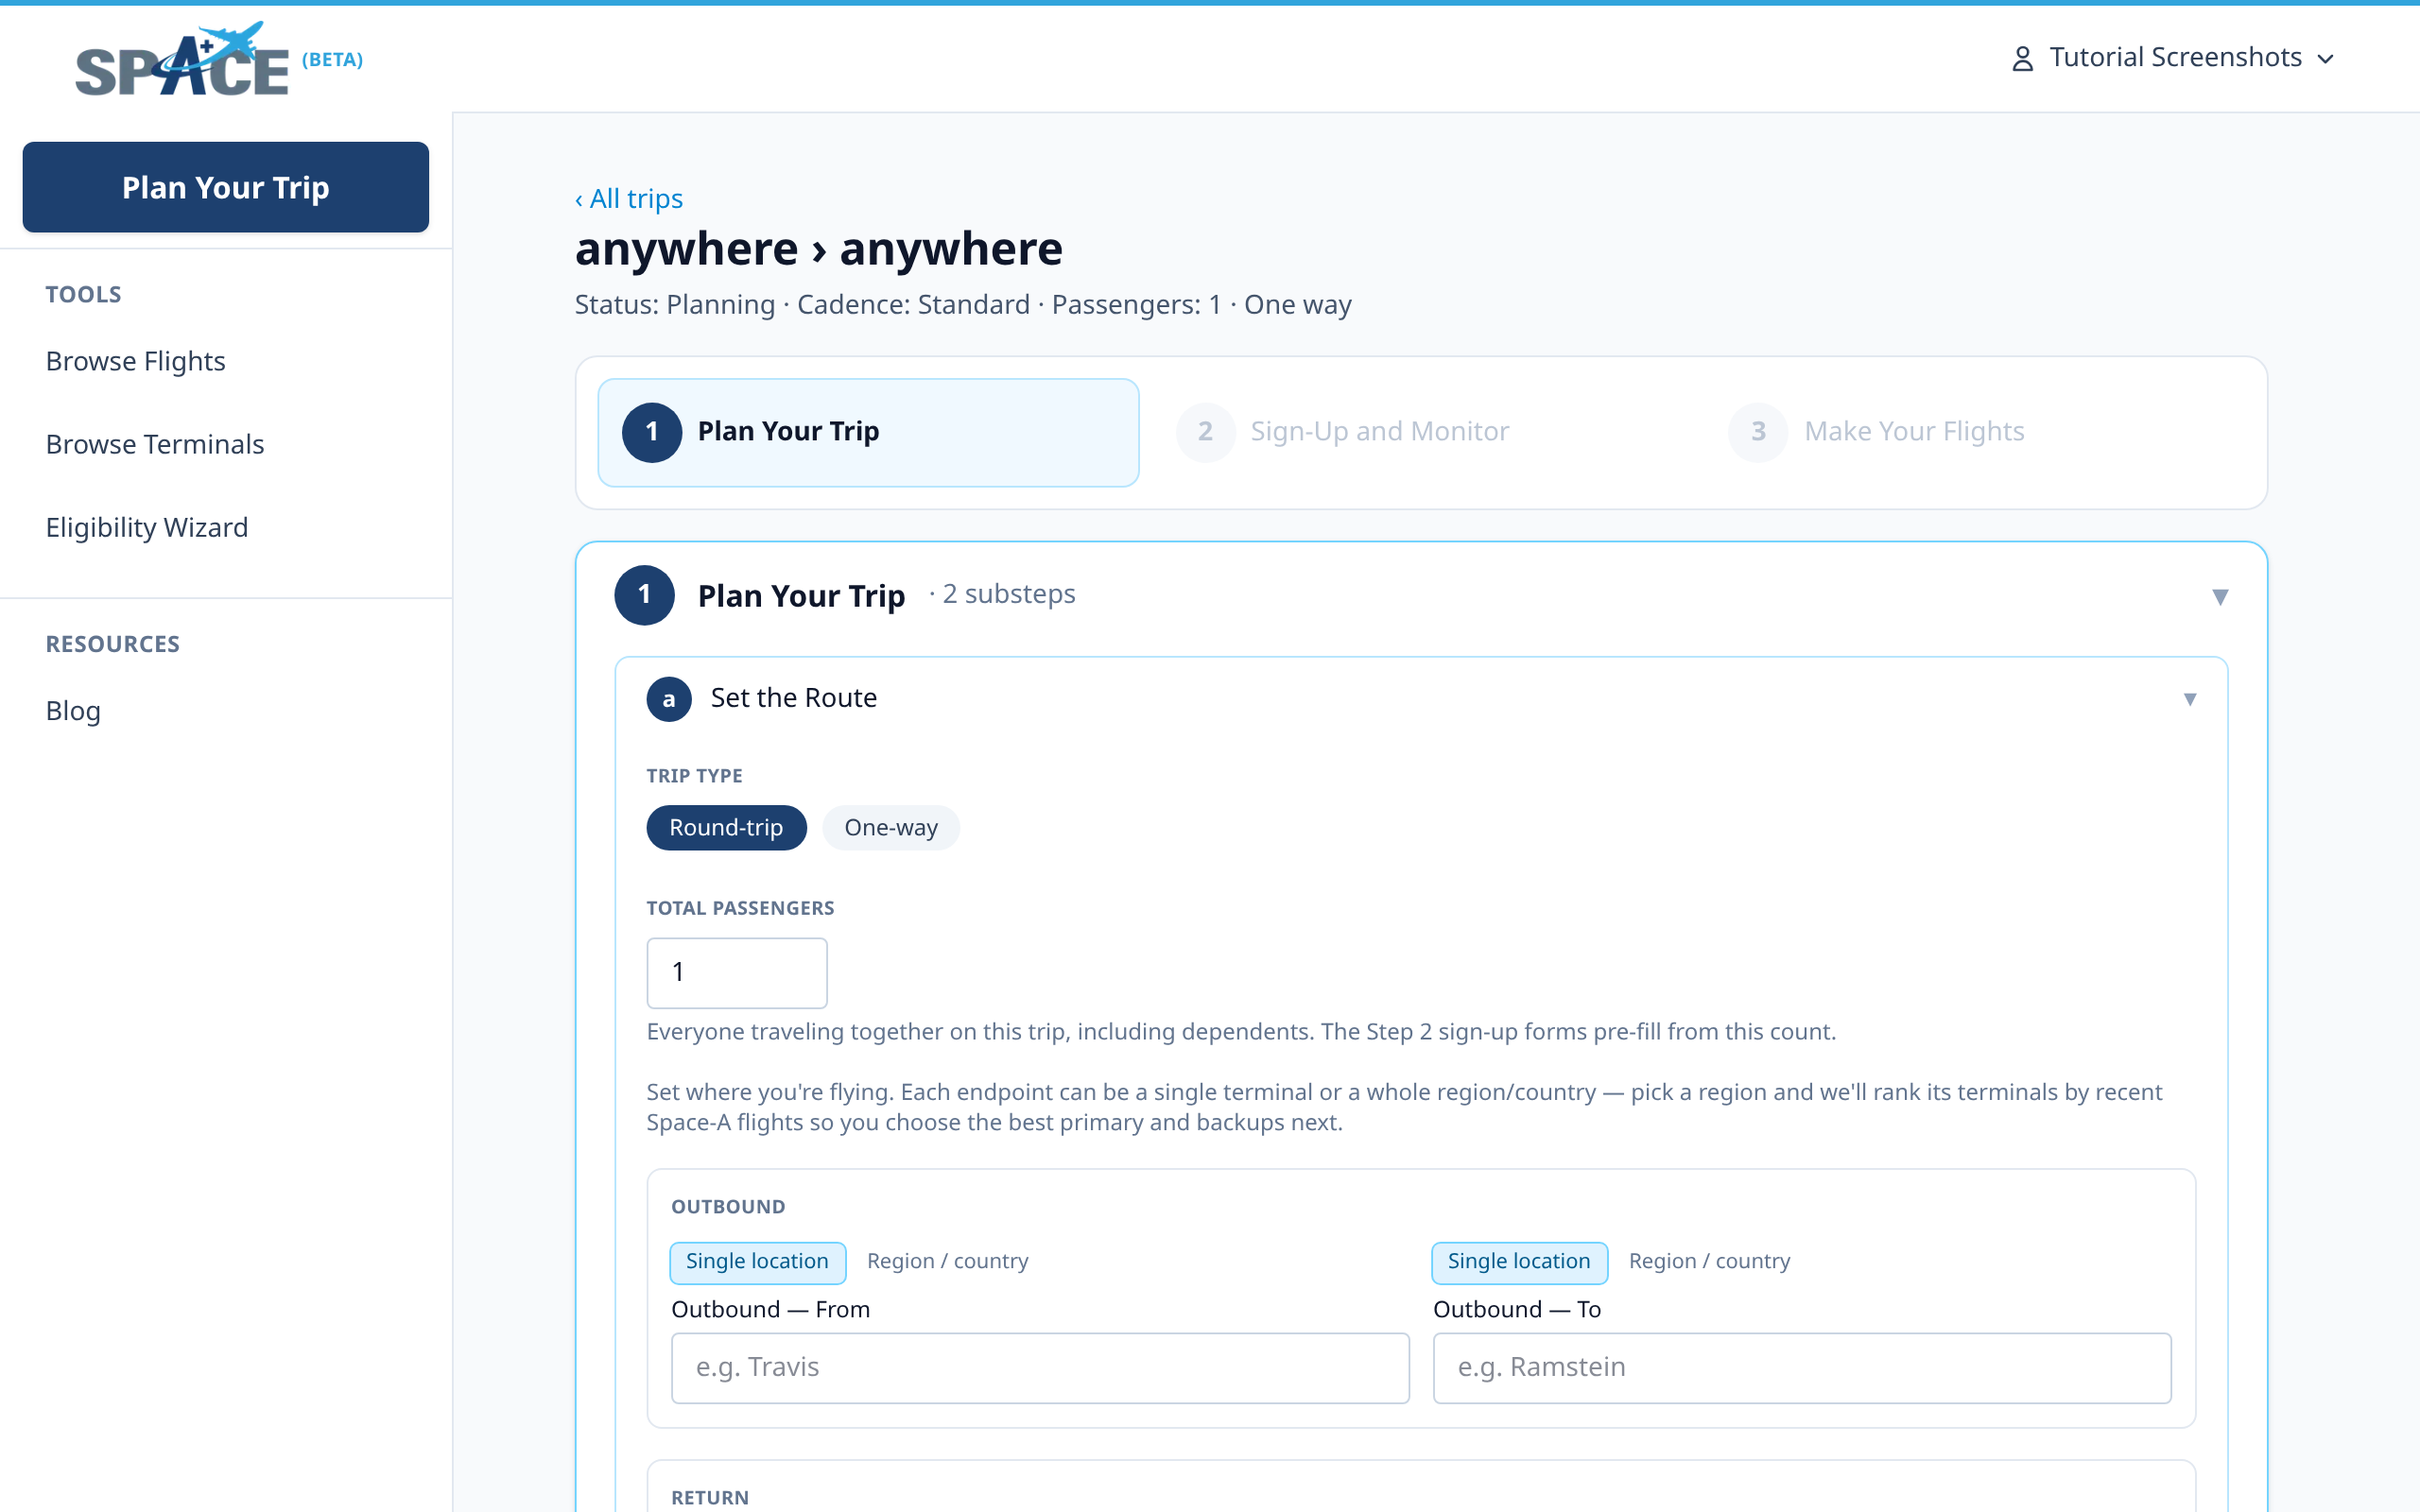Click the section number 1 badge
The image size is (2420, 1512).
click(645, 595)
